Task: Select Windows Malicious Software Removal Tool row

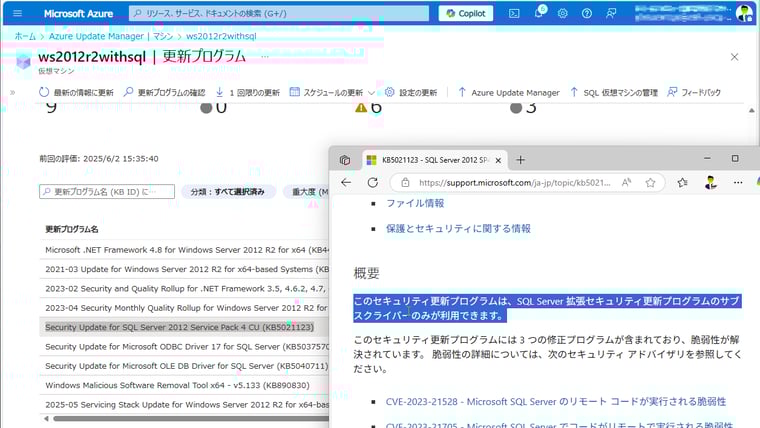Action: [184, 385]
